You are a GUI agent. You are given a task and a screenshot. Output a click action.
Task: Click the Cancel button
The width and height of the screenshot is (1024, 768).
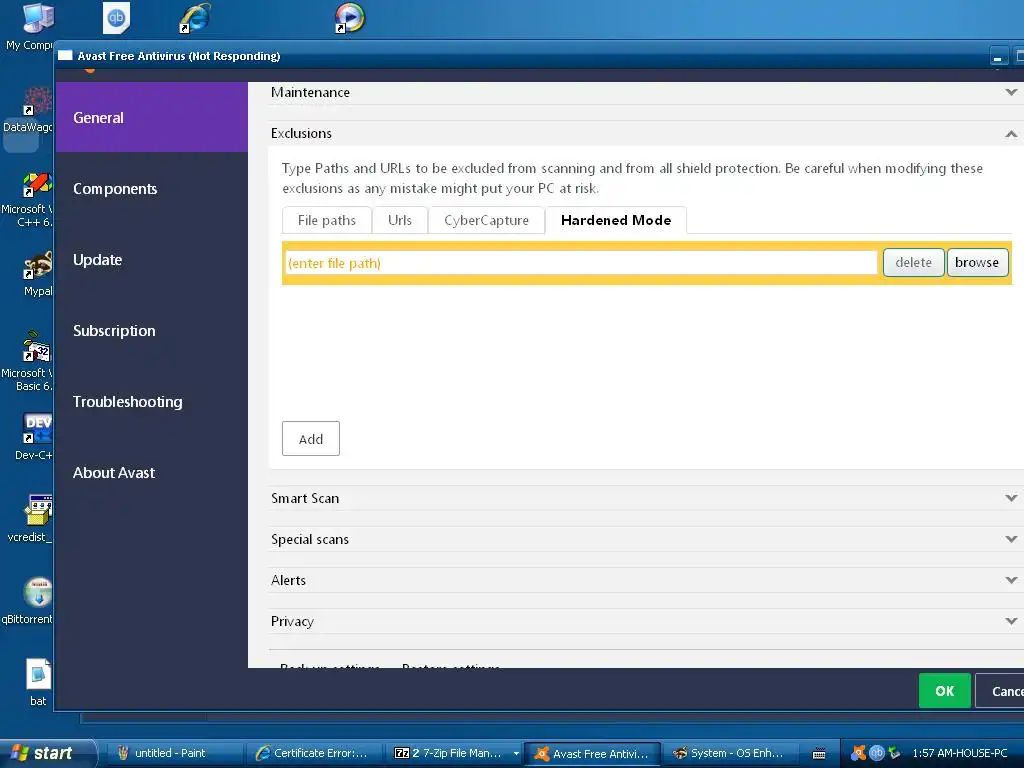click(1002, 691)
